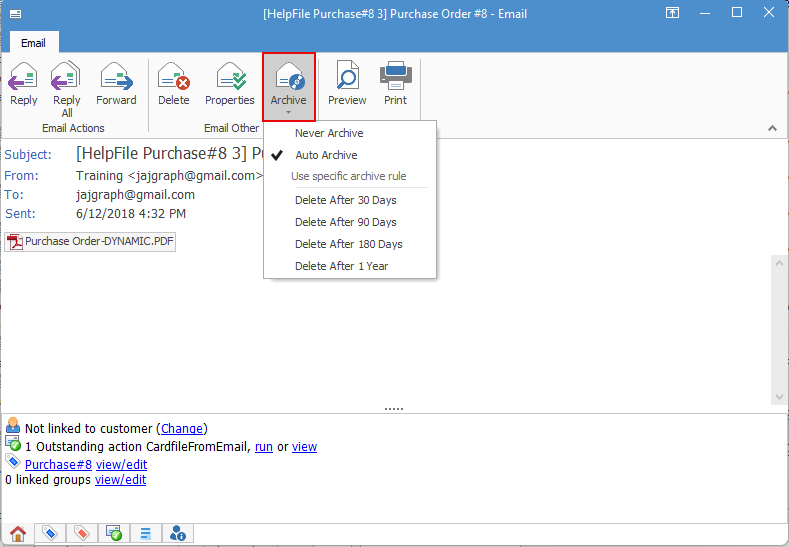Toggle the checked Auto Archive option
The height and width of the screenshot is (547, 789).
350,155
